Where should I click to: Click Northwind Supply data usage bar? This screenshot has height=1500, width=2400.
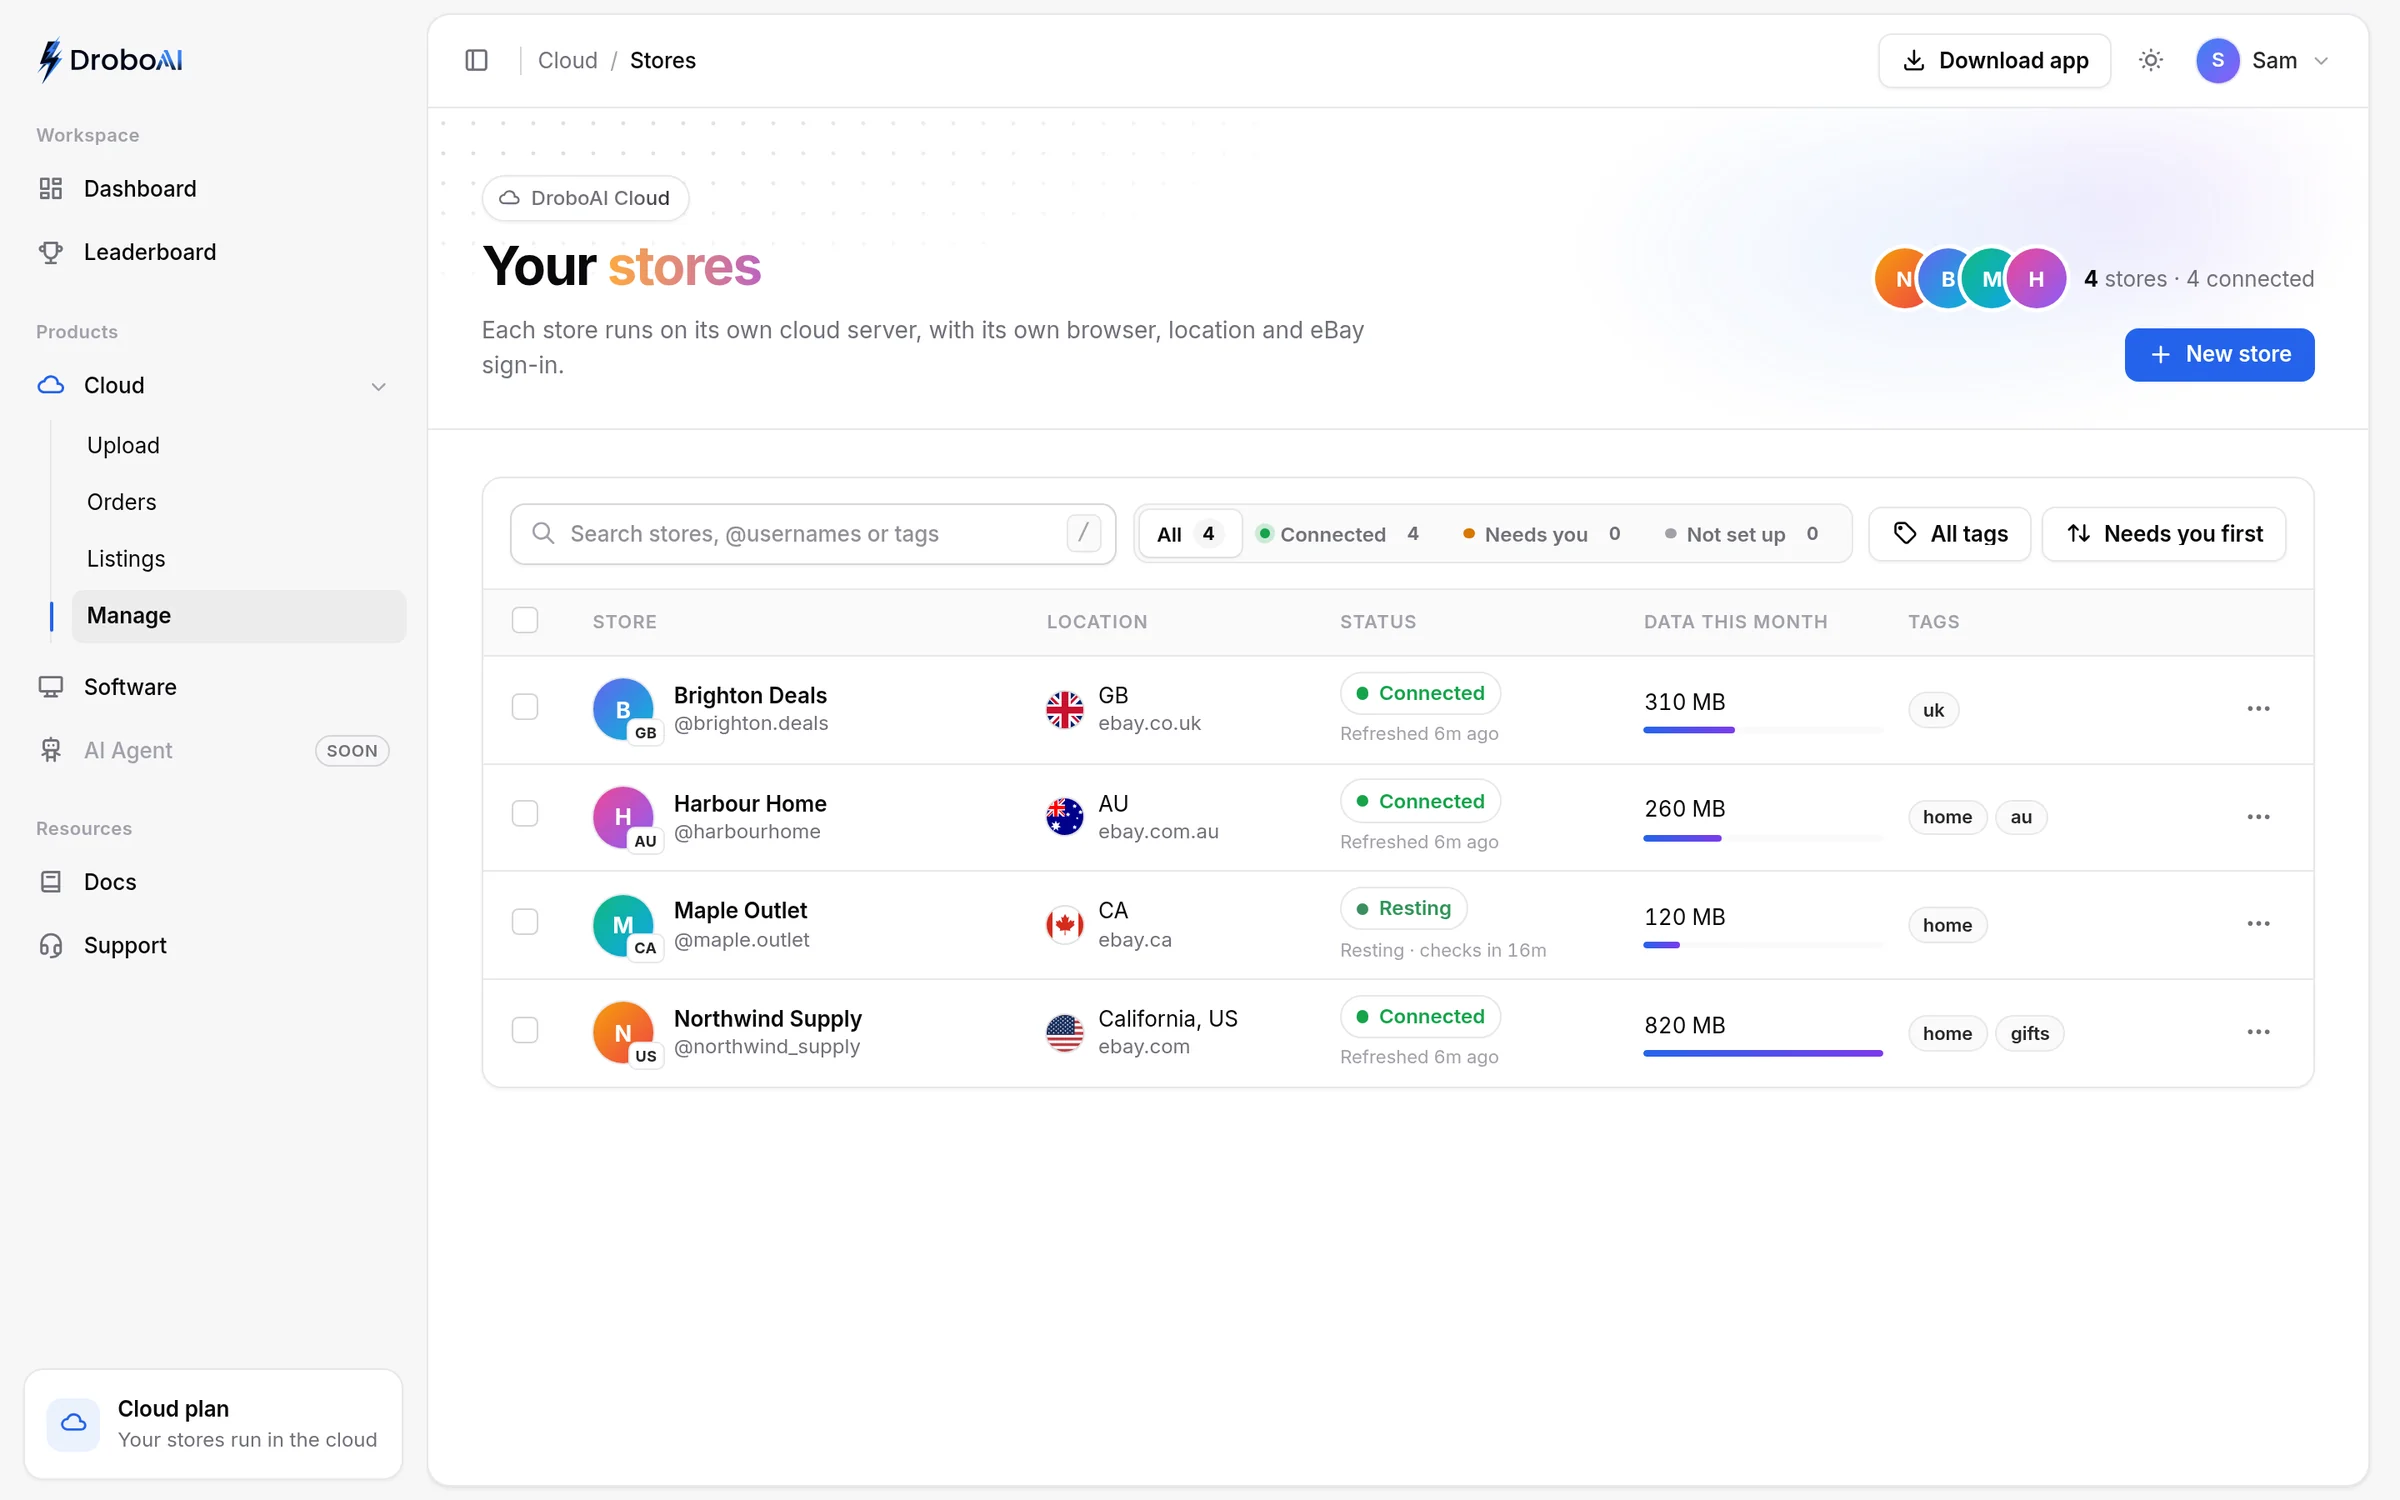click(x=1762, y=1053)
